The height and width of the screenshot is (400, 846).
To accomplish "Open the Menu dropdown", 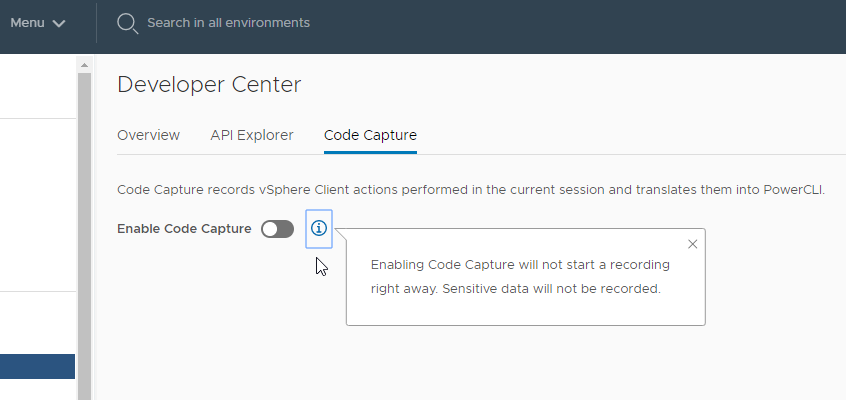I will pyautogui.click(x=38, y=23).
